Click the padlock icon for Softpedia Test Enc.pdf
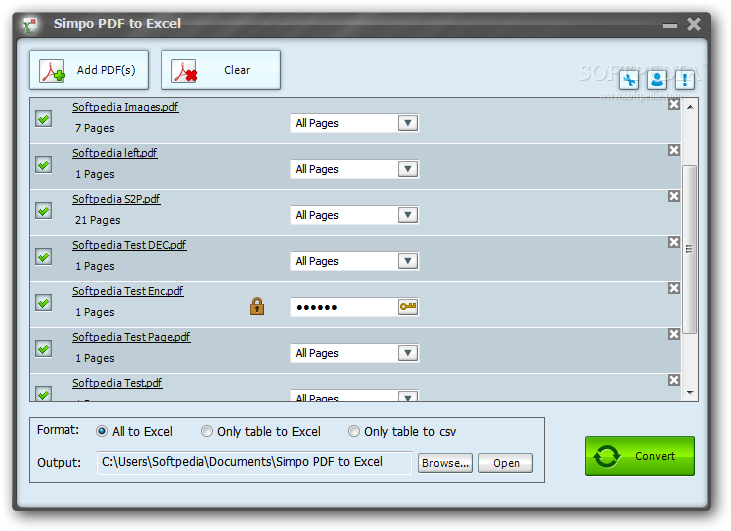The height and width of the screenshot is (531, 731). (257, 306)
